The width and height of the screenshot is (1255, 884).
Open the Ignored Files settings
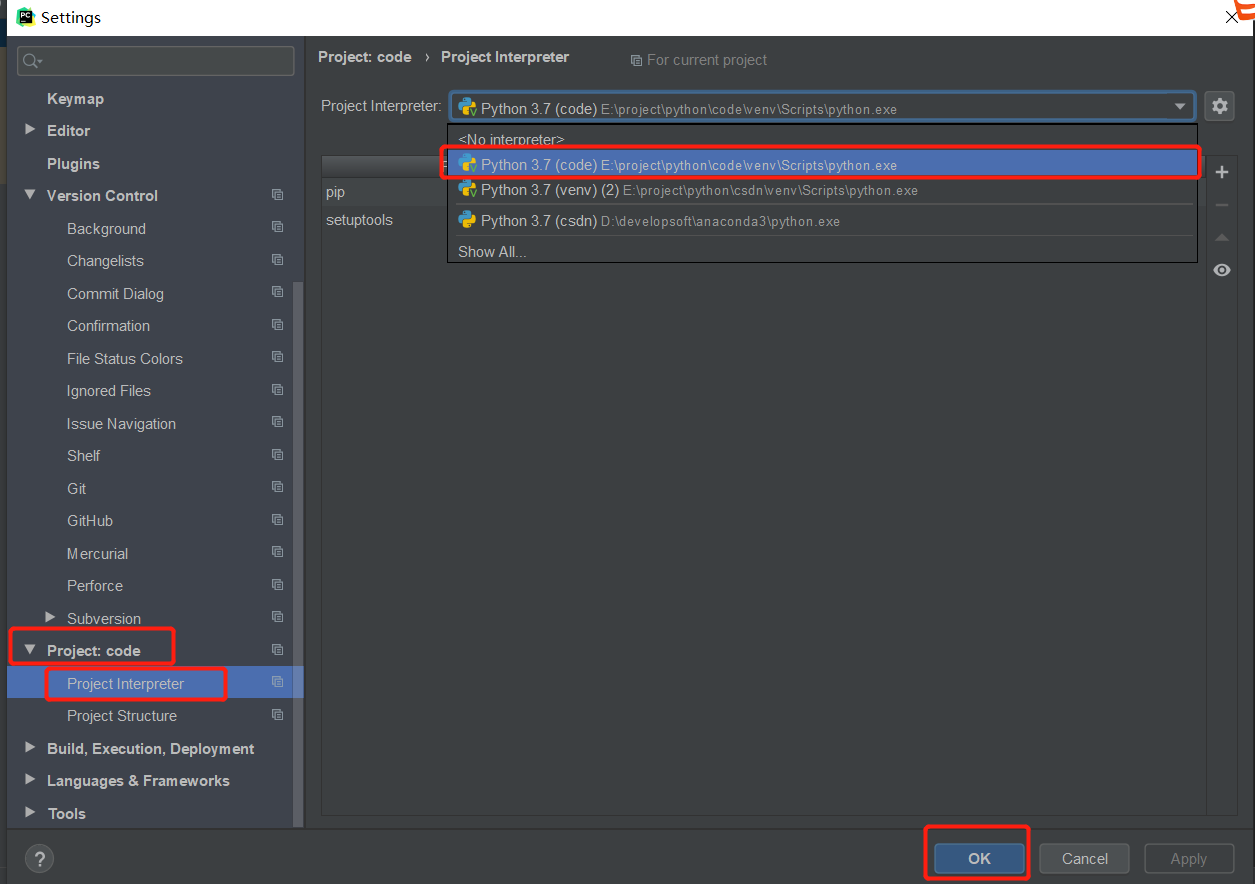pos(109,391)
